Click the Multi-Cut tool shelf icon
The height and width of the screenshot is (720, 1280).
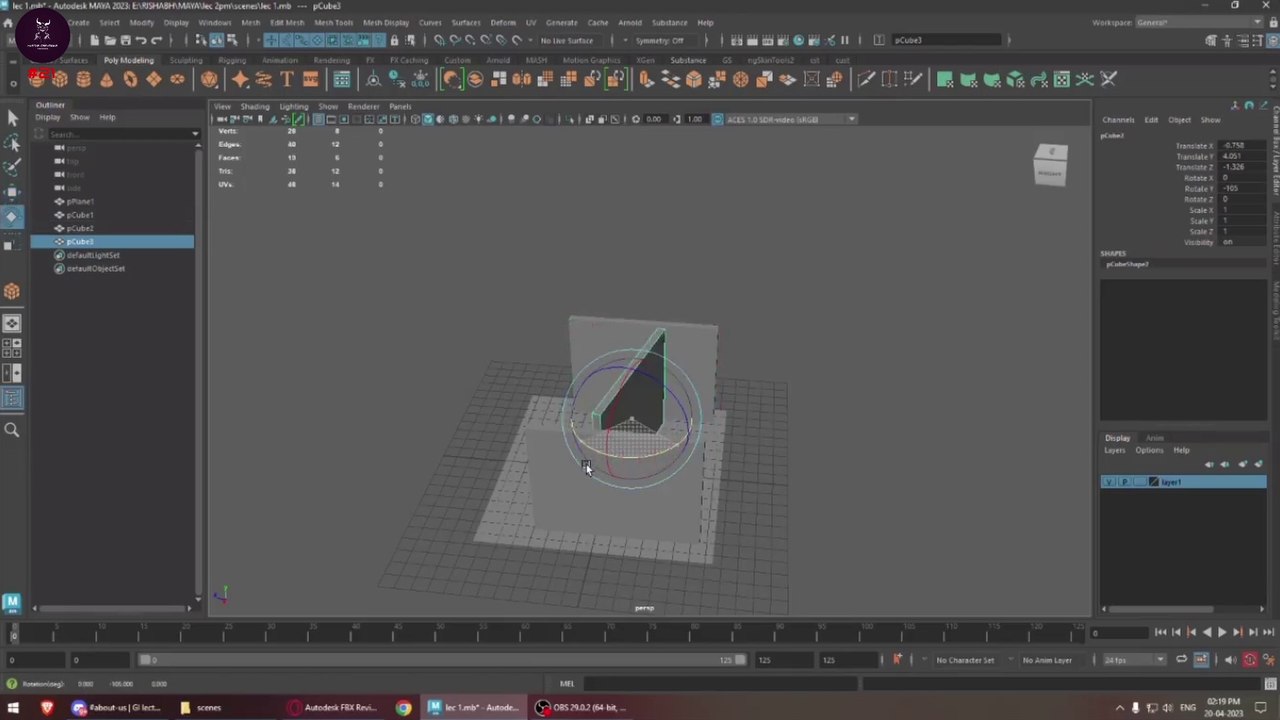tap(866, 80)
